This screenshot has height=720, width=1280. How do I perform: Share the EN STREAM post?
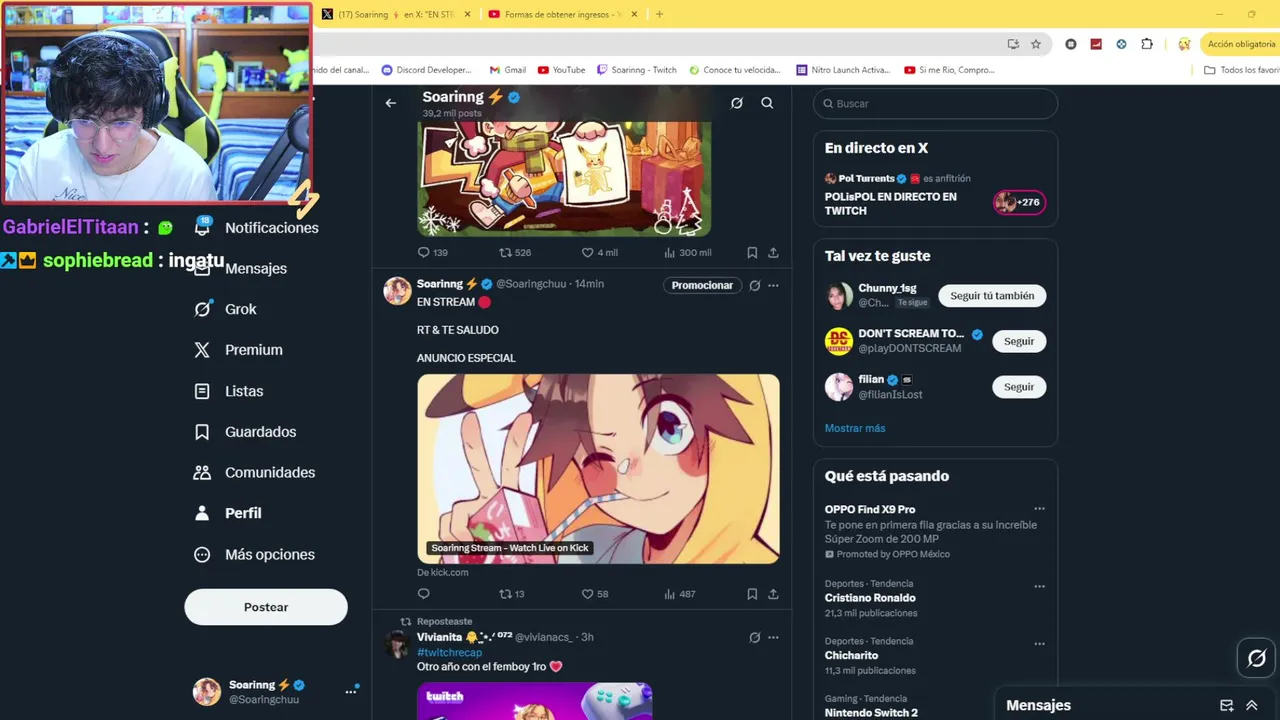(773, 594)
